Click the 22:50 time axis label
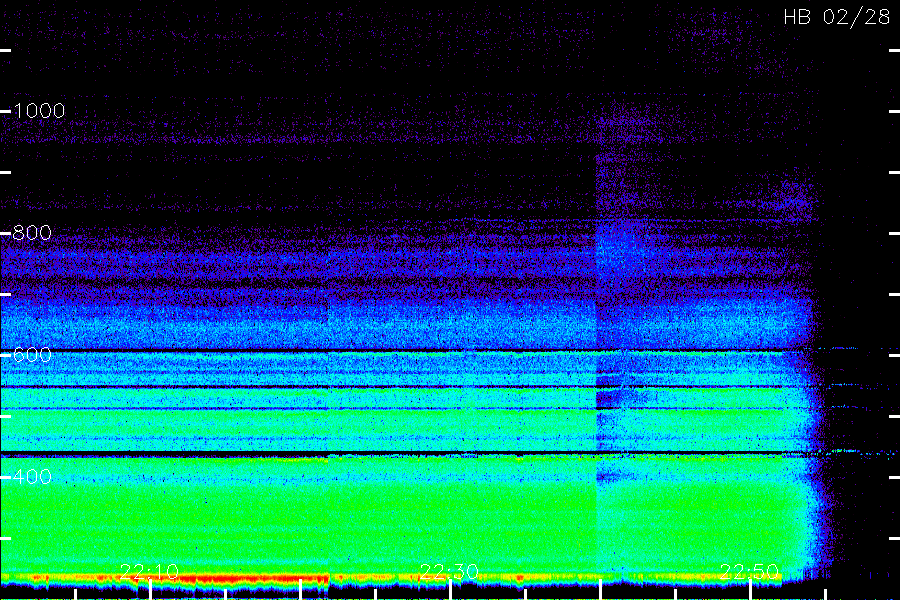Image resolution: width=900 pixels, height=600 pixels. point(750,572)
